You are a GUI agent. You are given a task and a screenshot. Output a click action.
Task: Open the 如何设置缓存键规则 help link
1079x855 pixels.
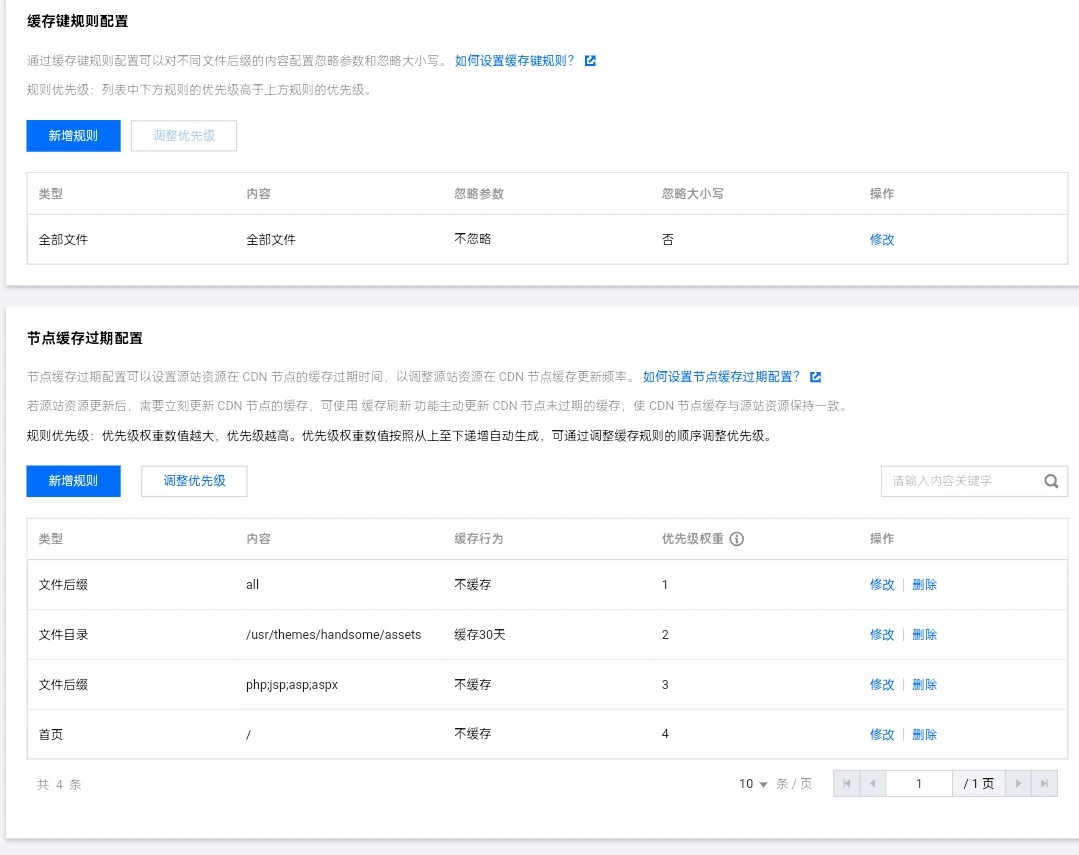coord(514,61)
